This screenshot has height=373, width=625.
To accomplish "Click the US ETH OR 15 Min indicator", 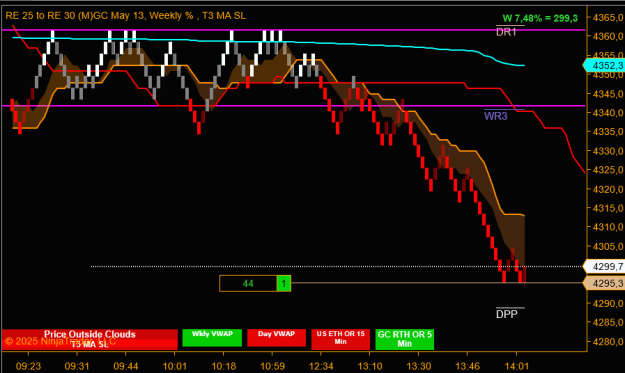I will pos(340,339).
